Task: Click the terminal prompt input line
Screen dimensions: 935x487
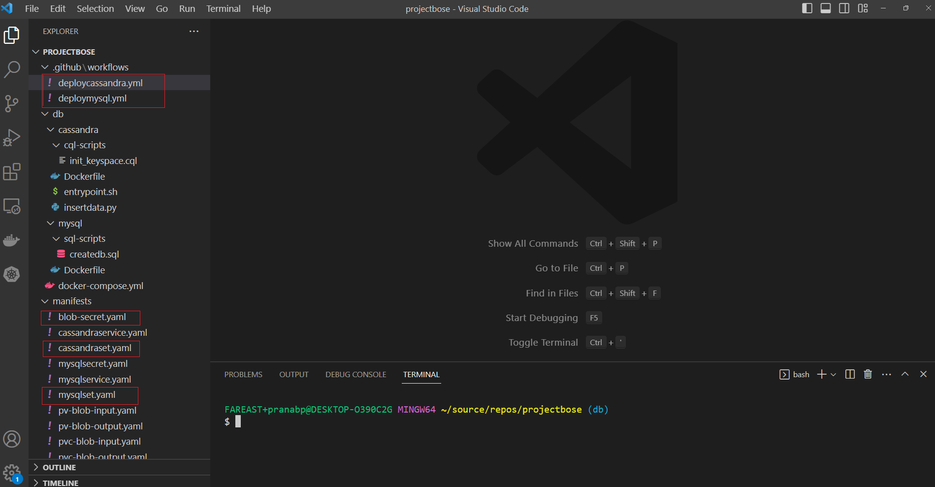Action: pyautogui.click(x=238, y=421)
